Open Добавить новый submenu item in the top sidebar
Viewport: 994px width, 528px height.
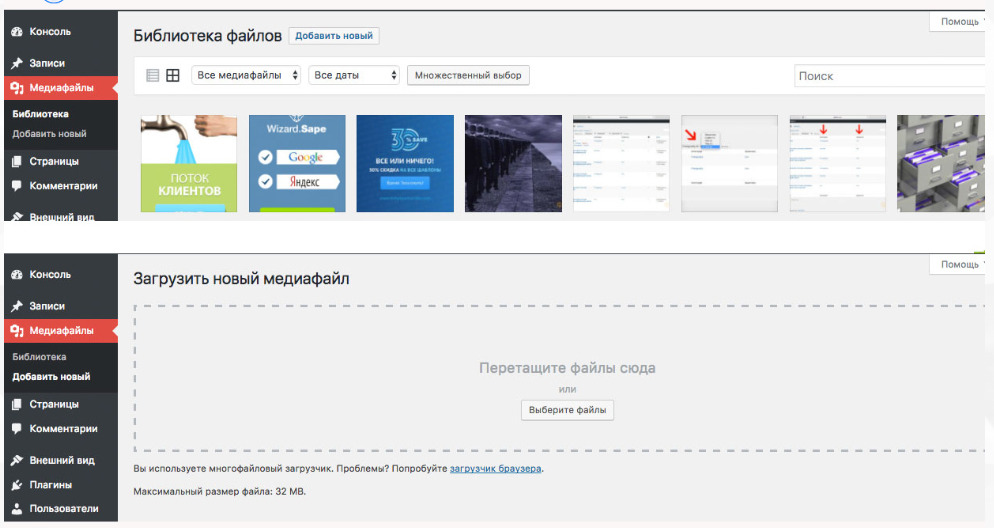pyautogui.click(x=49, y=134)
